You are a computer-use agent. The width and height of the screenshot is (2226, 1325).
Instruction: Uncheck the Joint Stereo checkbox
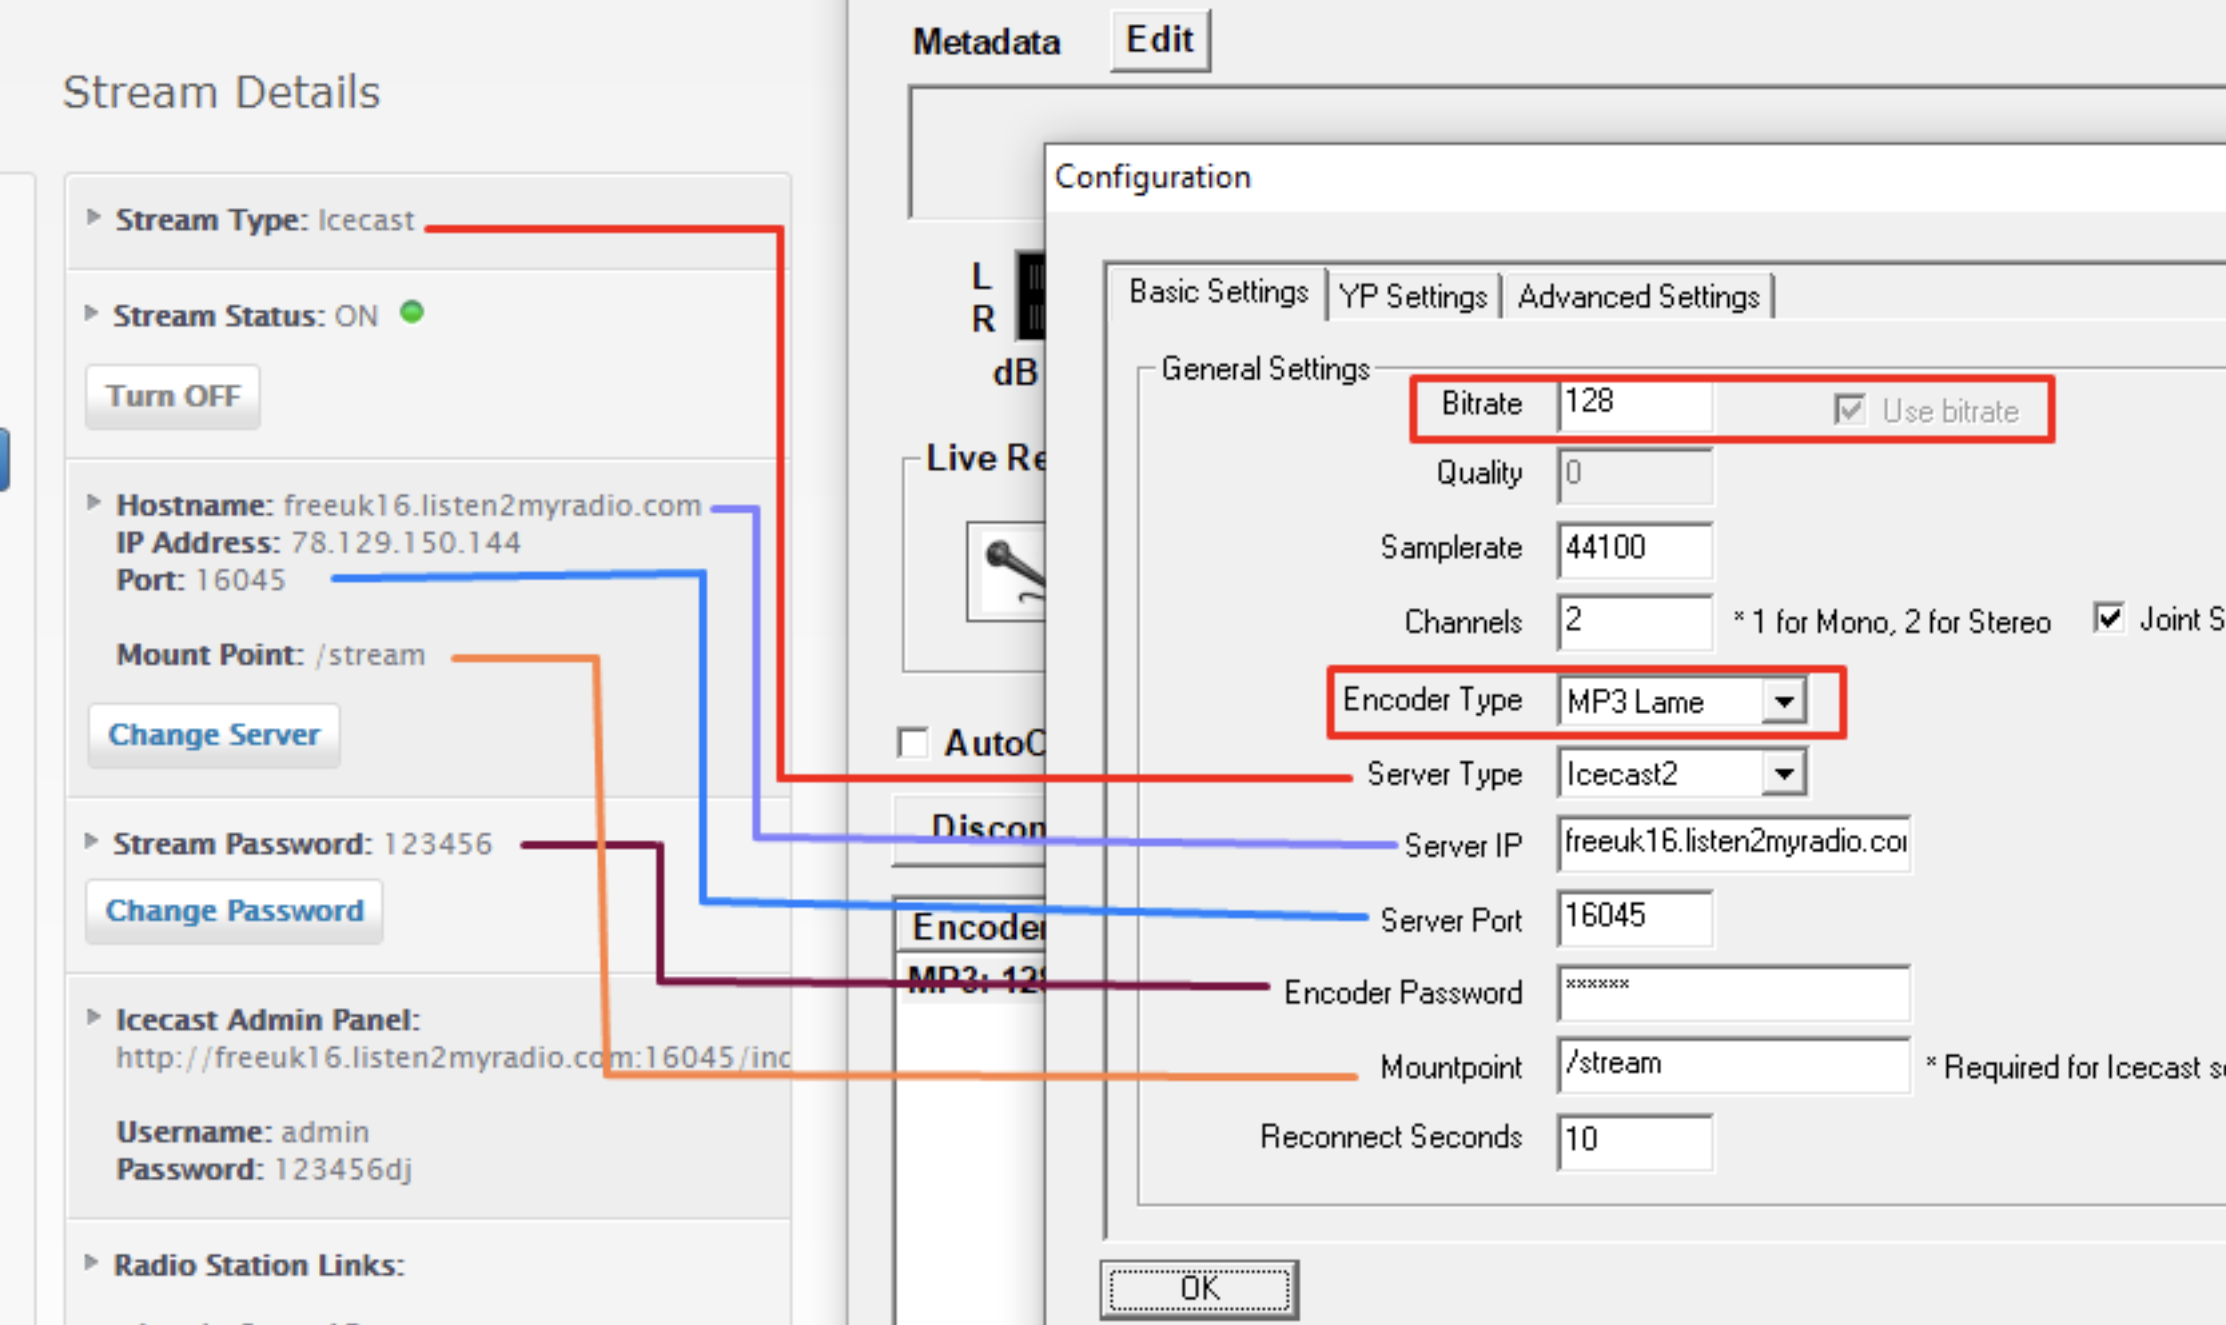tap(2108, 618)
